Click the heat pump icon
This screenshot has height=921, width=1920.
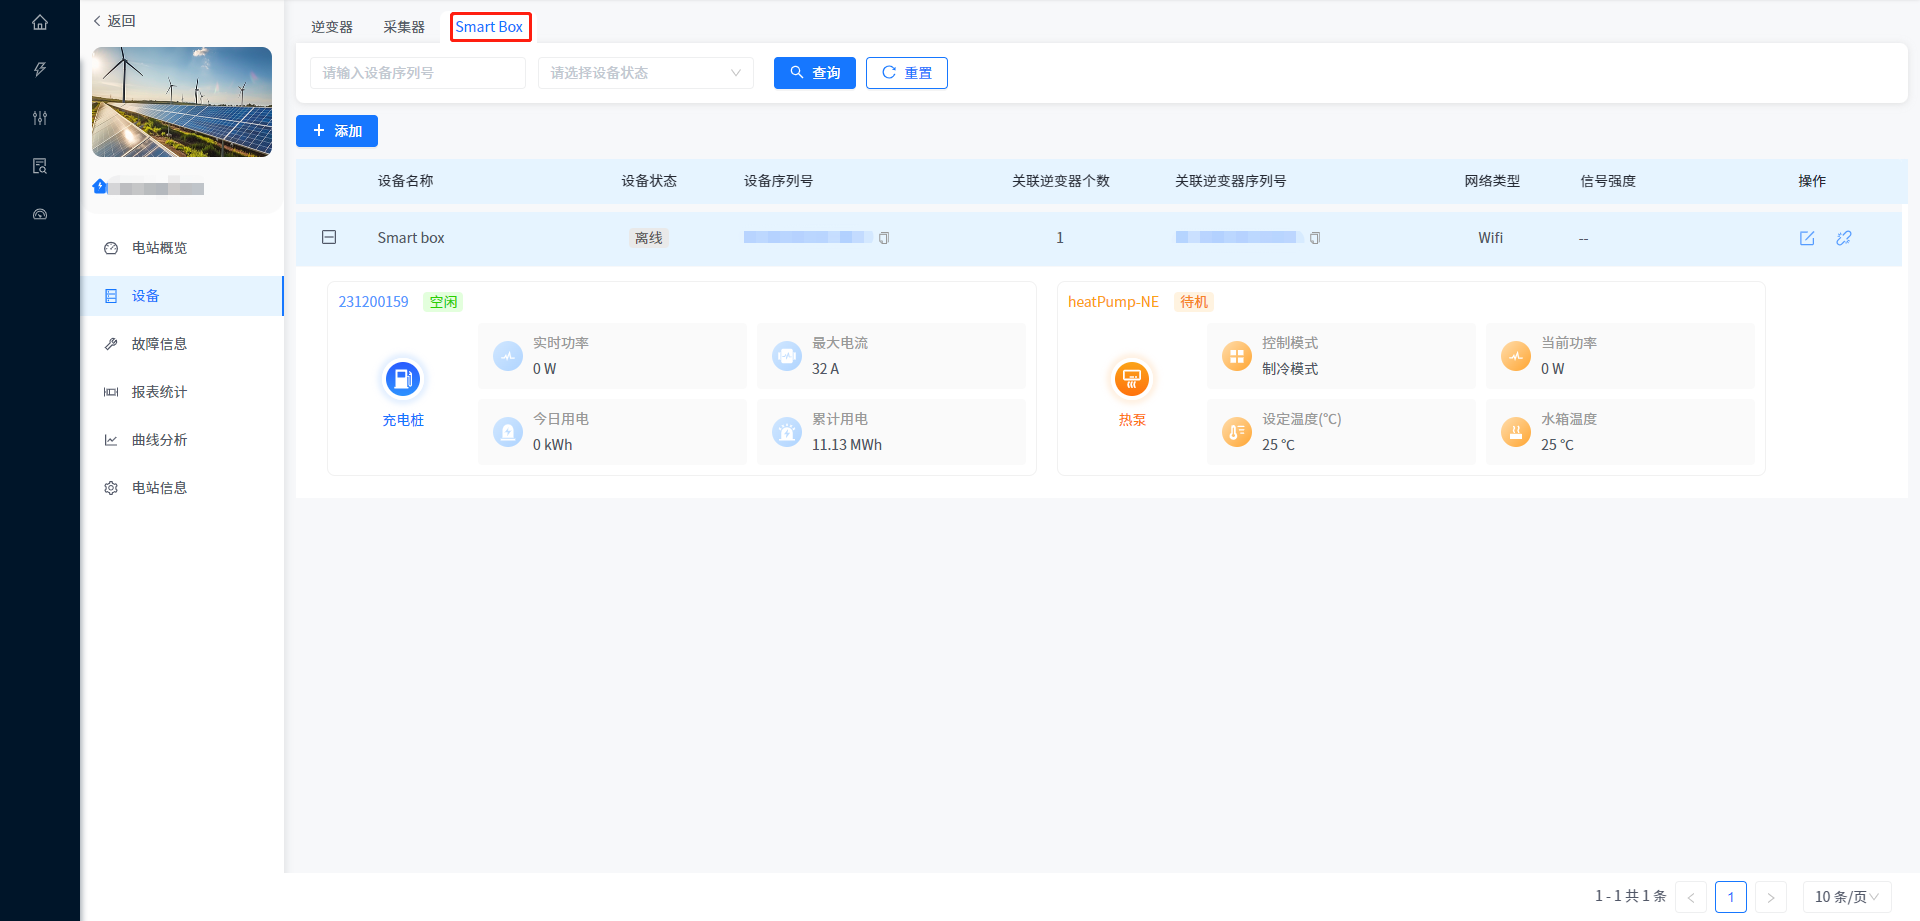pyautogui.click(x=1132, y=379)
